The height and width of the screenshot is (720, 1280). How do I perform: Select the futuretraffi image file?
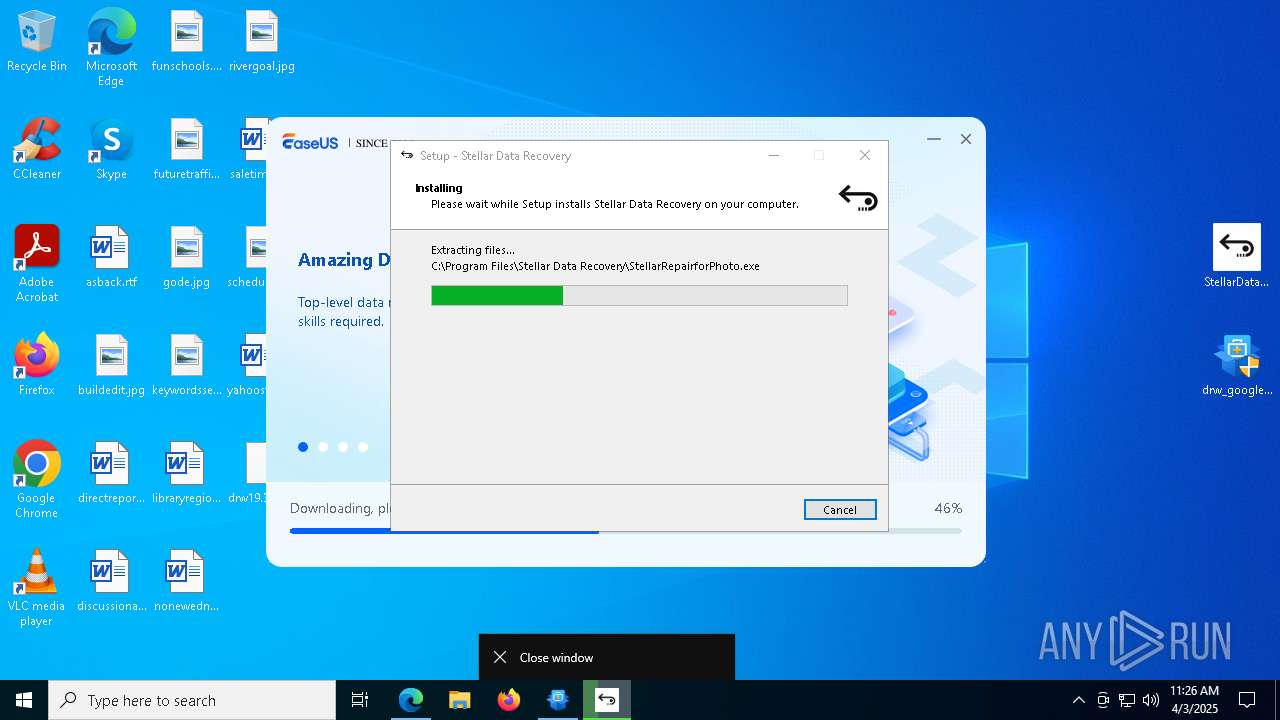186,150
